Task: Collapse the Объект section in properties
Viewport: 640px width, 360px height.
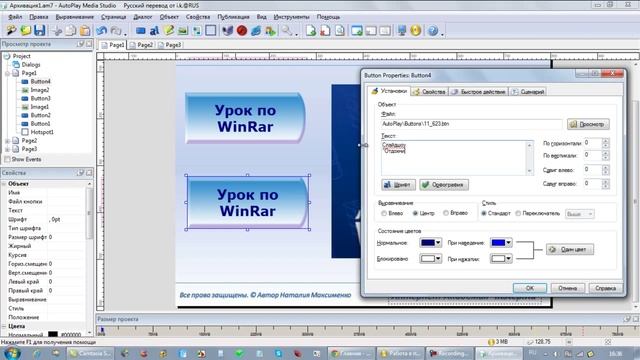Action: pos(4,184)
